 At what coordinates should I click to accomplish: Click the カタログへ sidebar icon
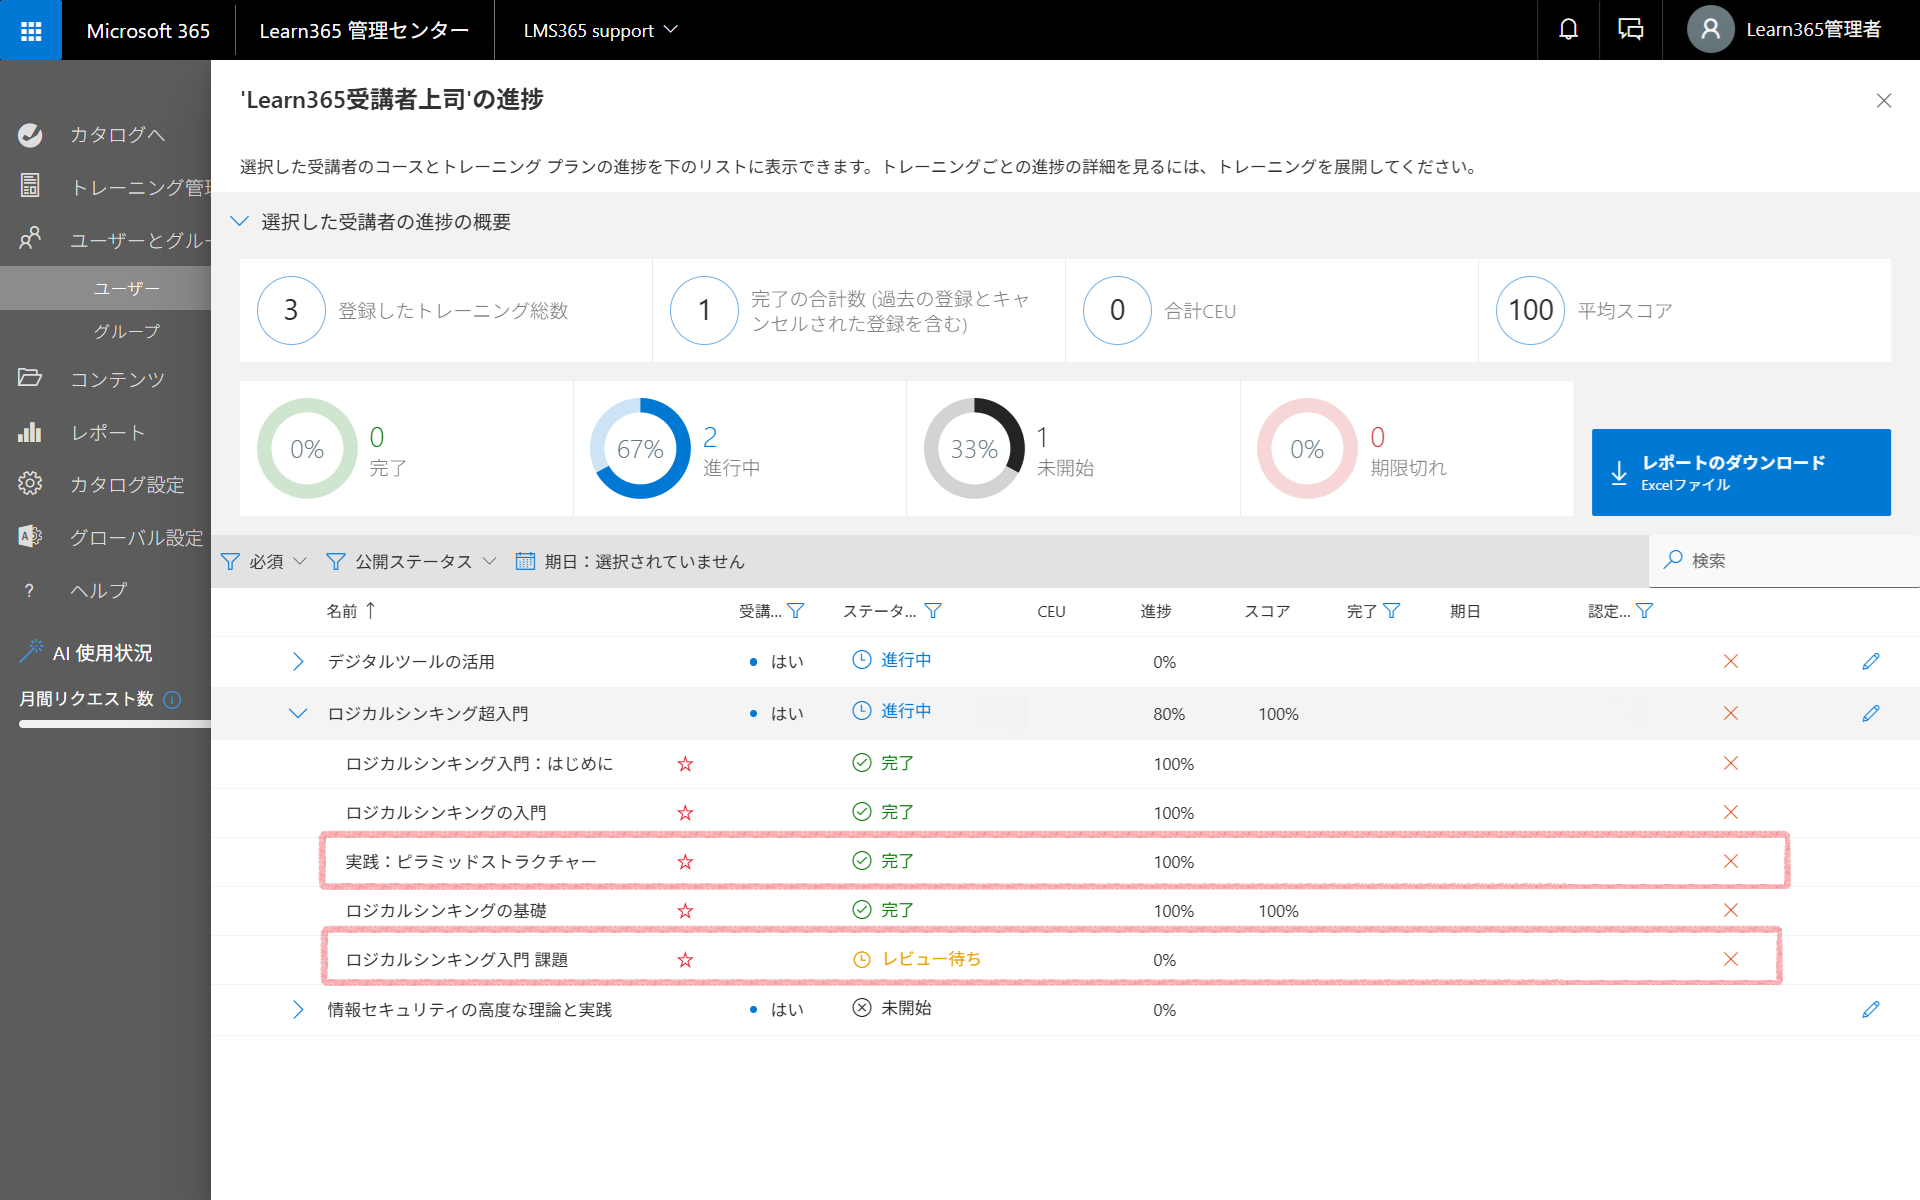(x=30, y=135)
